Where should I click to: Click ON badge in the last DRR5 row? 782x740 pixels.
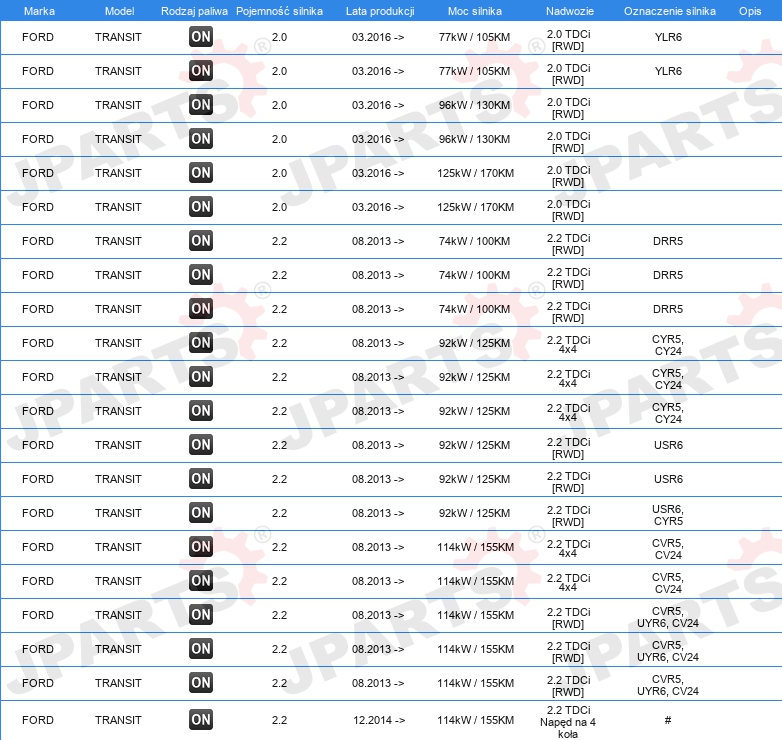click(201, 309)
